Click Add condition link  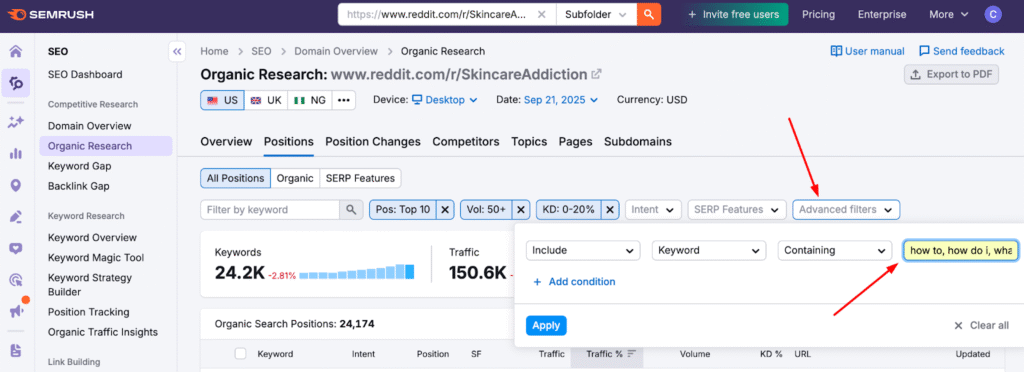click(x=574, y=282)
